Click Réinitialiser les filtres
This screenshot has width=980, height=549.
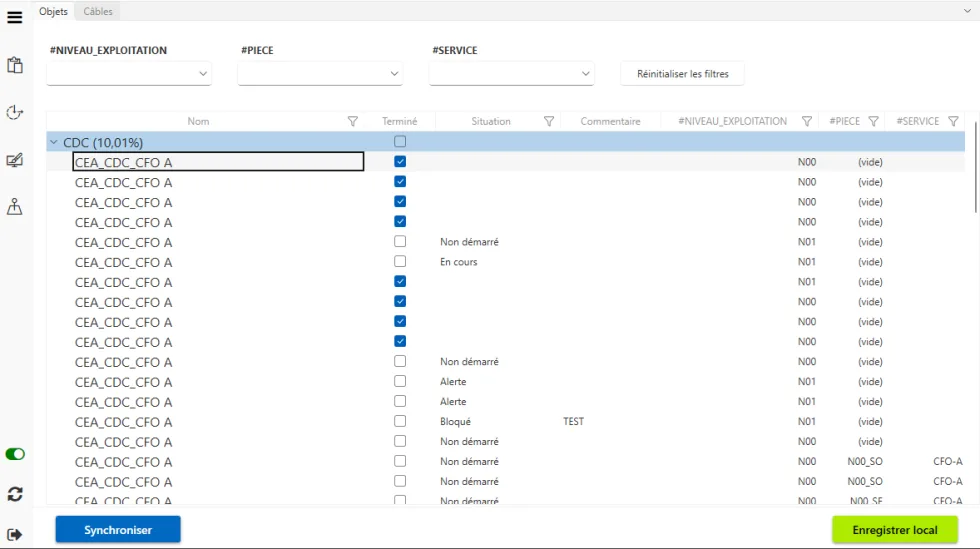tap(683, 74)
